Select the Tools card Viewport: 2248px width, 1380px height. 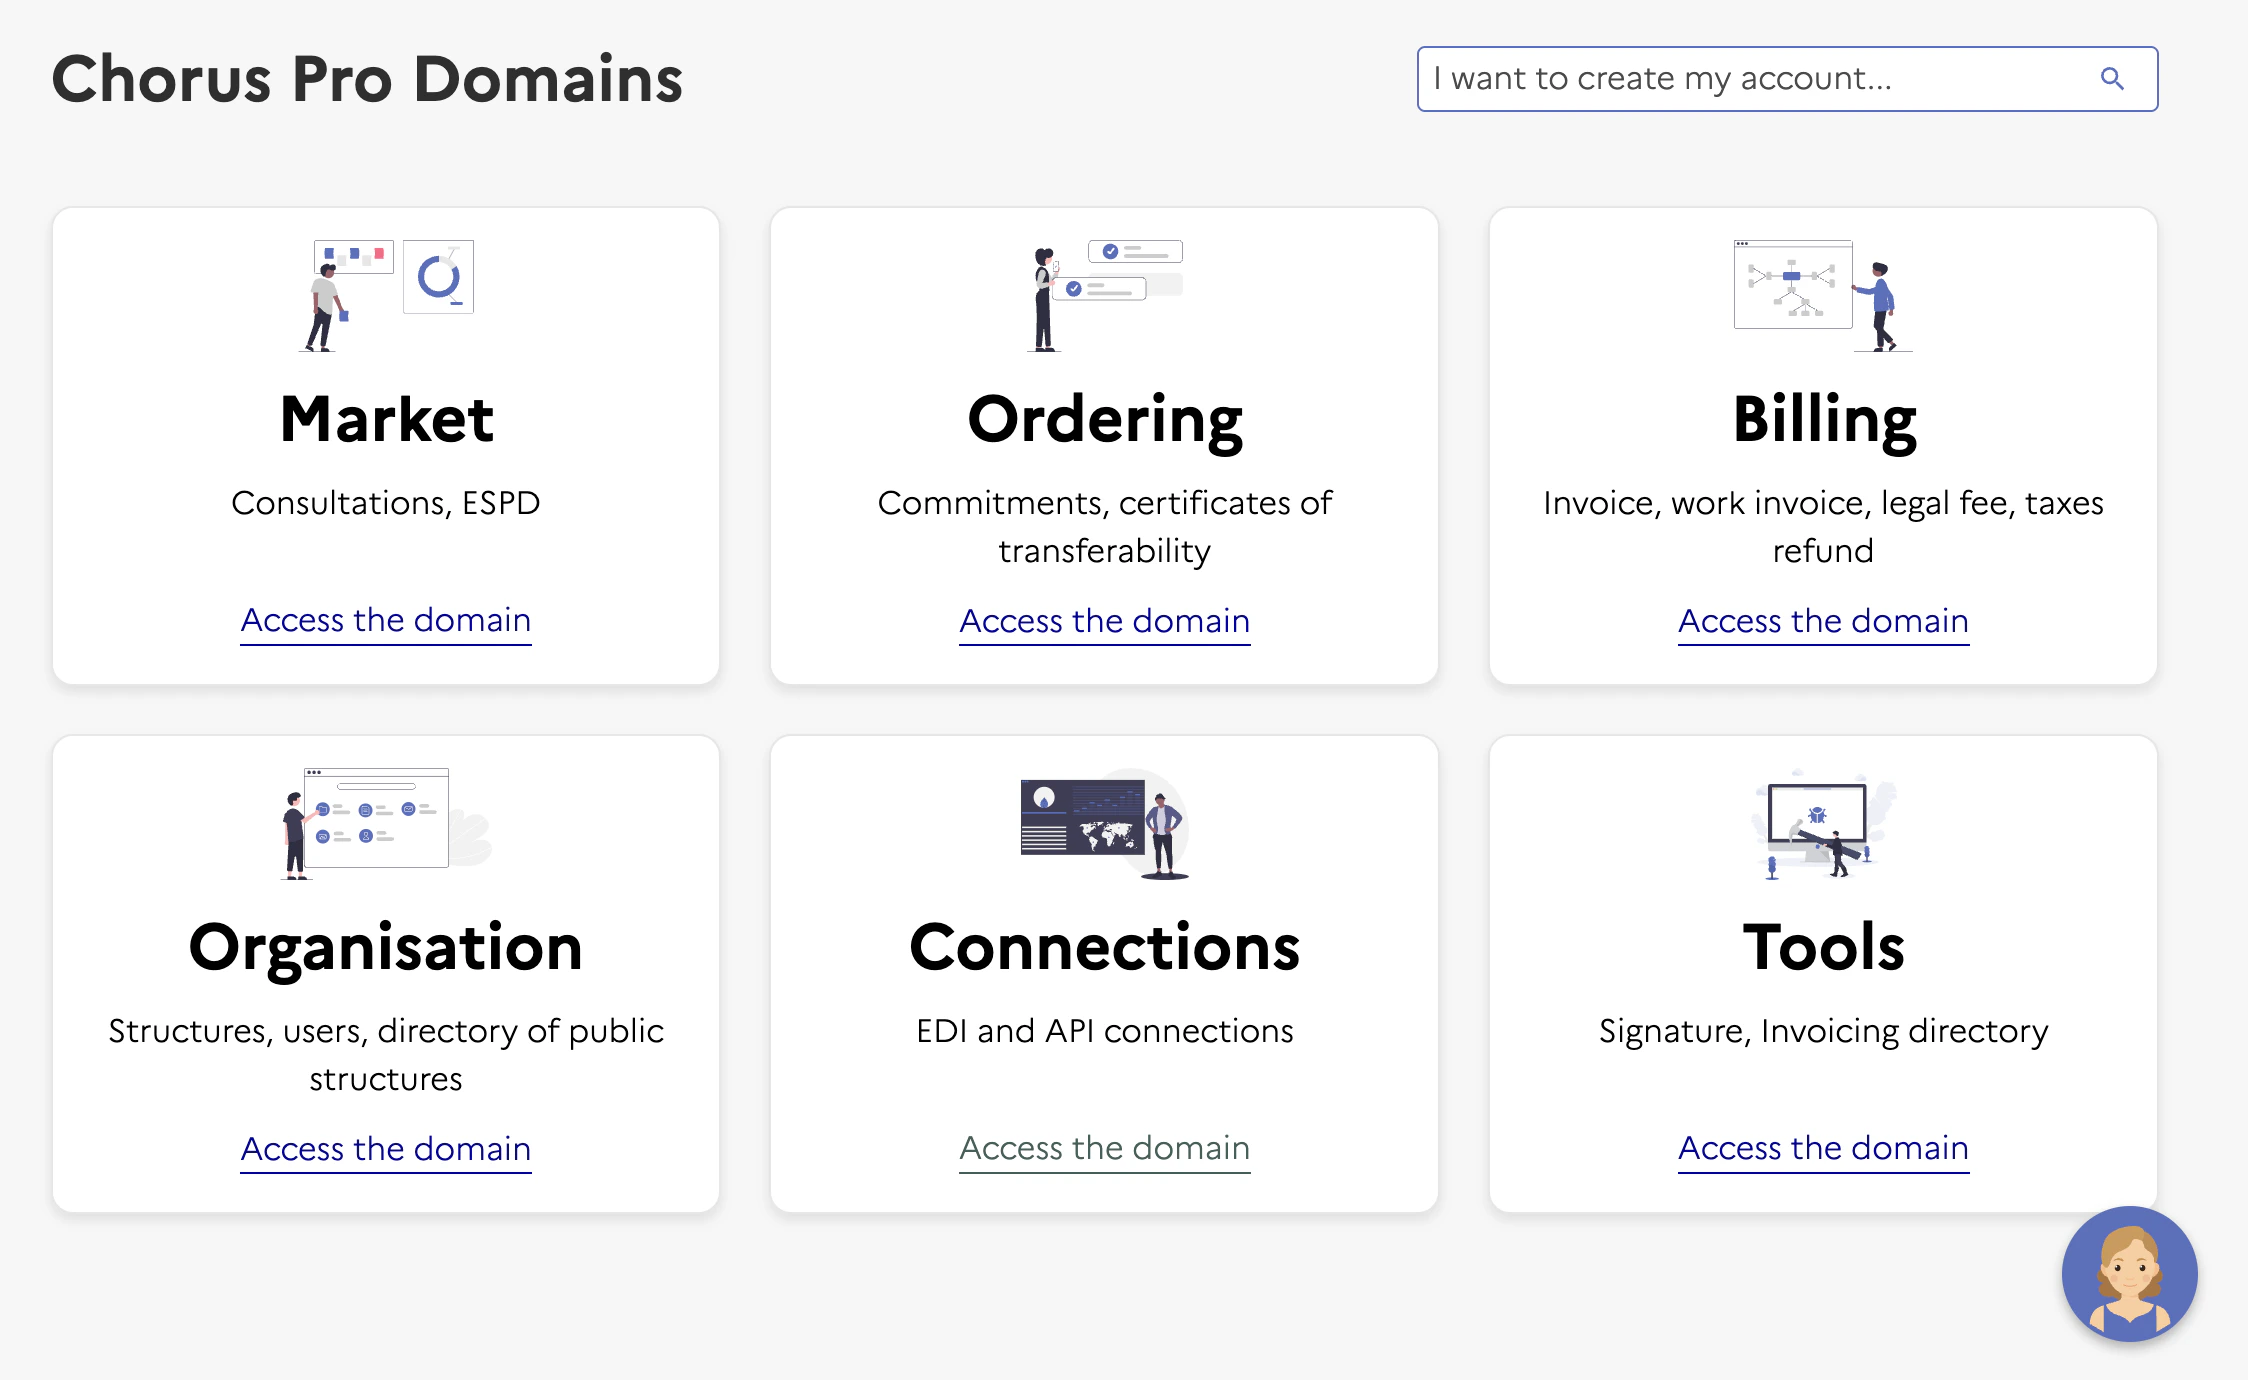[1822, 975]
